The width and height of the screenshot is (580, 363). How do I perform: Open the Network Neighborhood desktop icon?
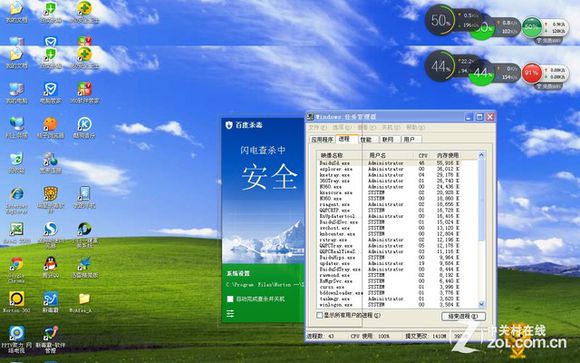[x=16, y=124]
